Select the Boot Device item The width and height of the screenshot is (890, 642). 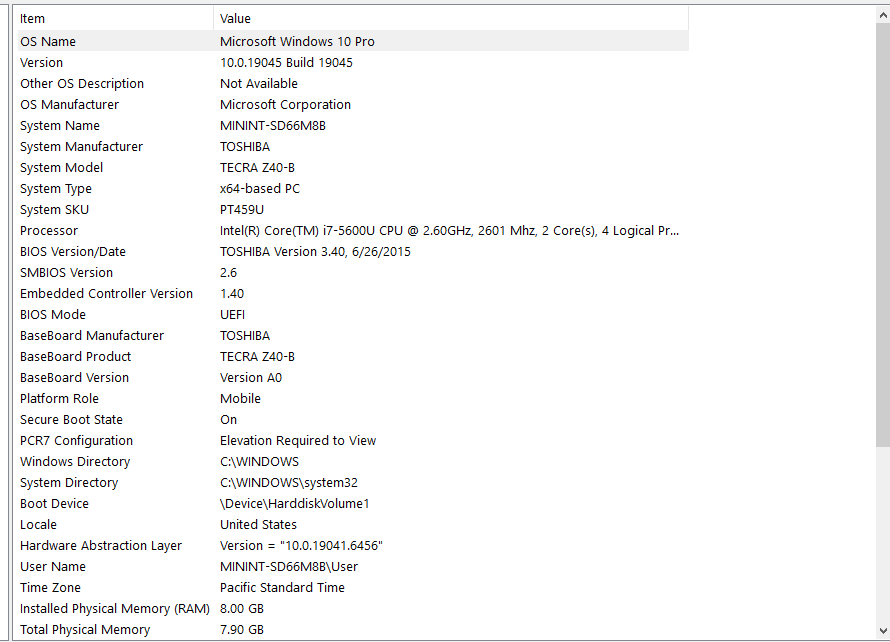54,503
